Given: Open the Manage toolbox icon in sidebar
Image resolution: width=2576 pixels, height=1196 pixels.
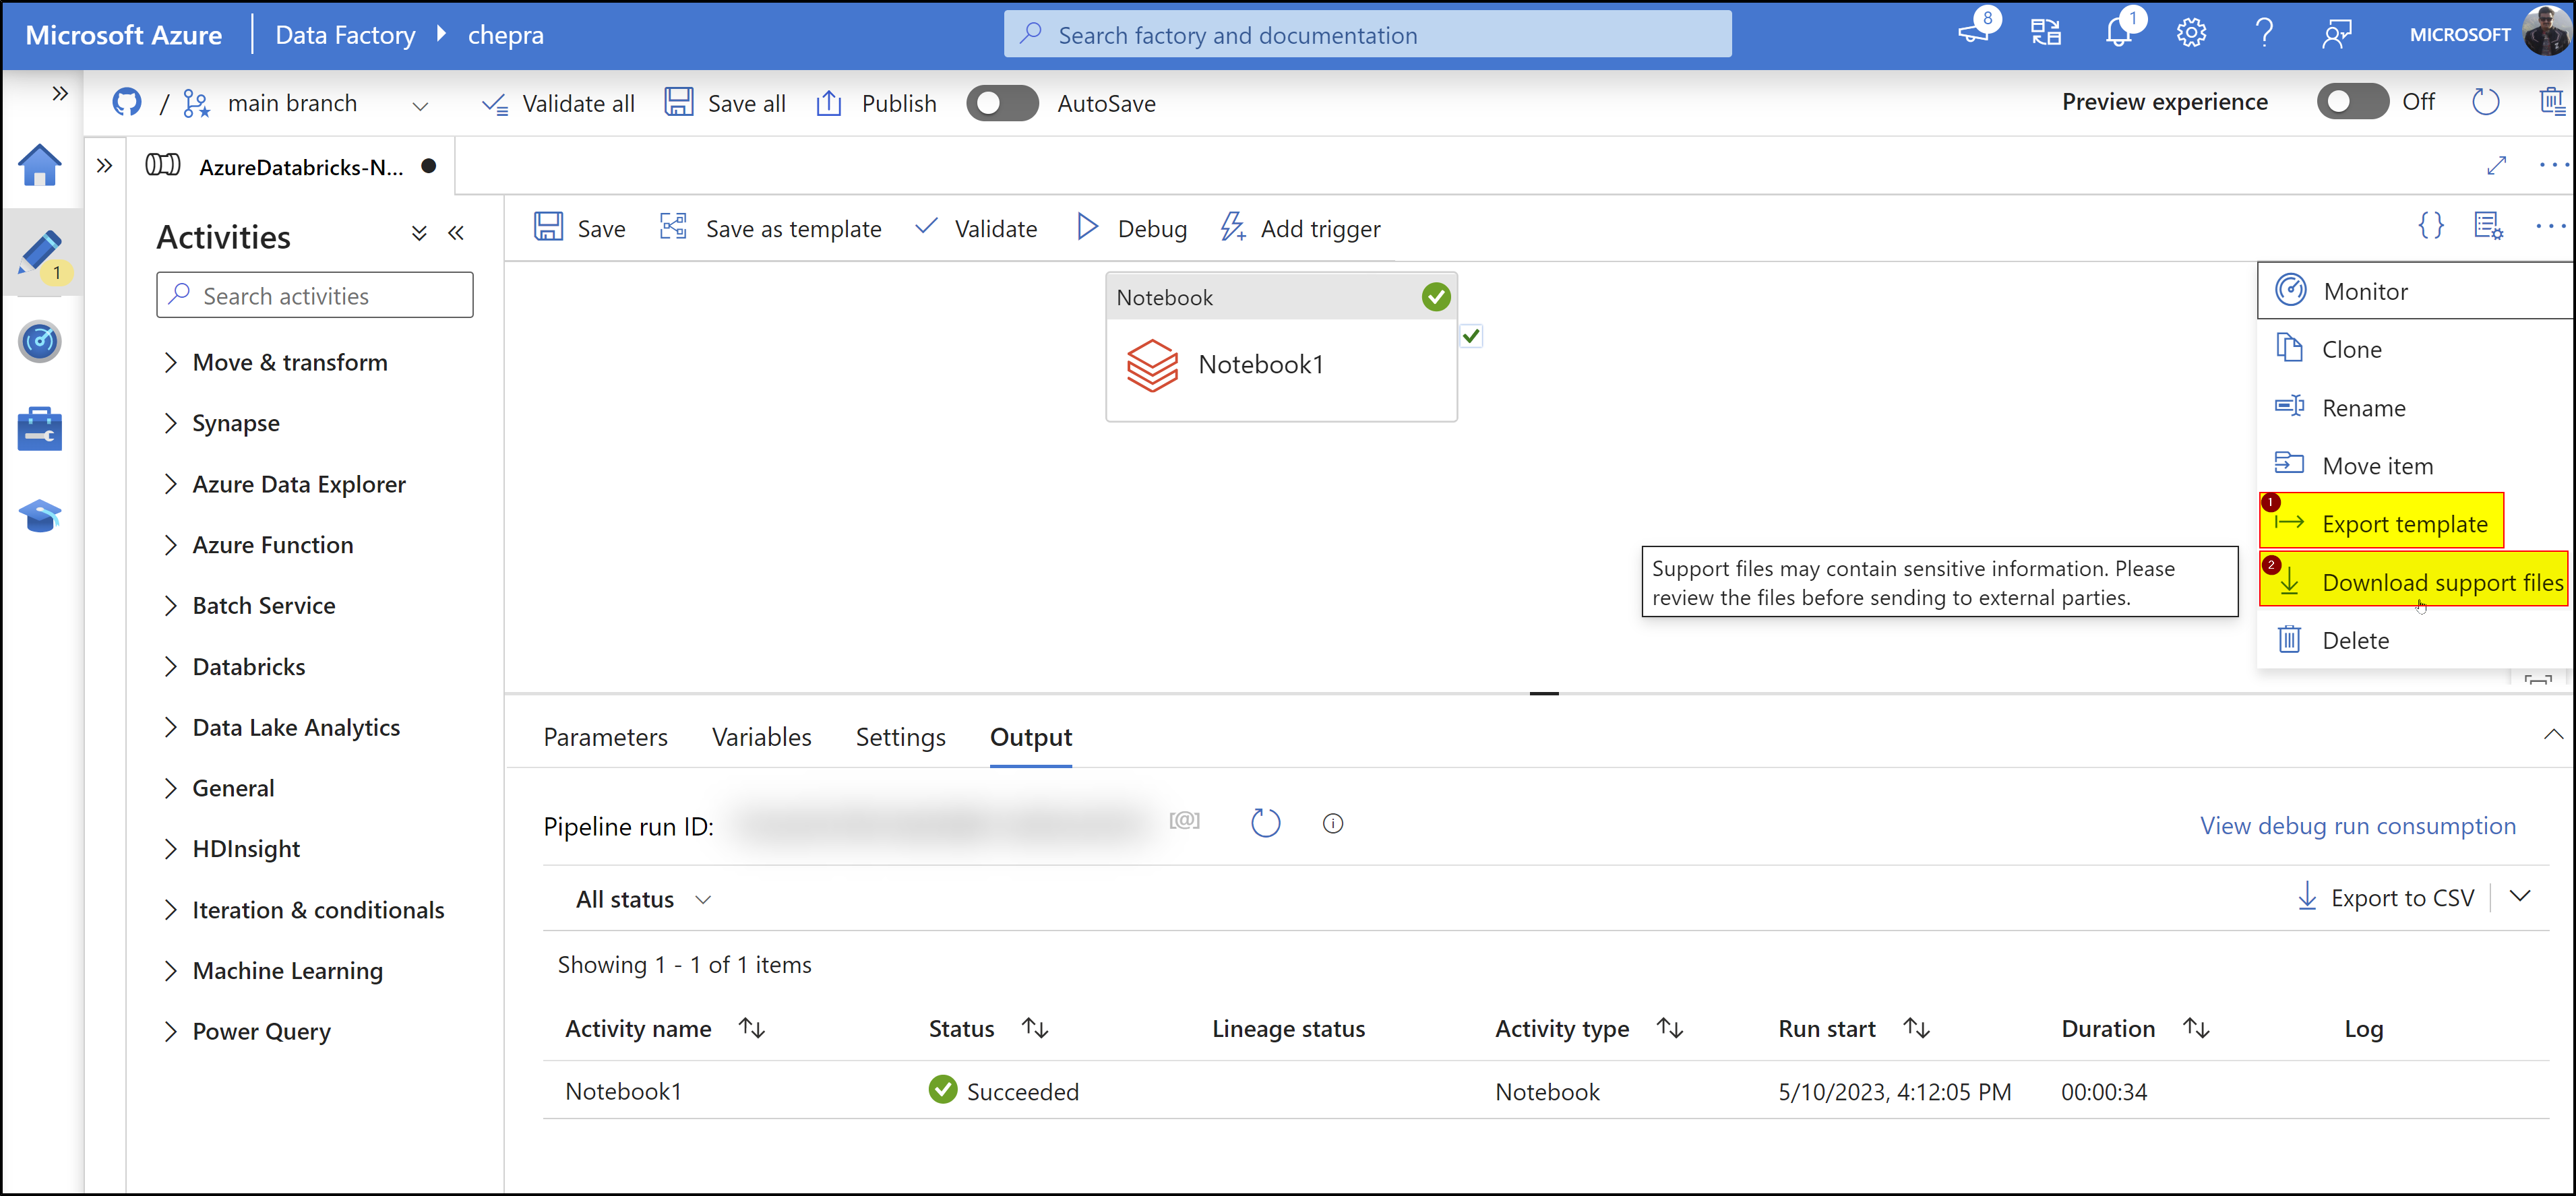Looking at the screenshot, I should pos(39,429).
